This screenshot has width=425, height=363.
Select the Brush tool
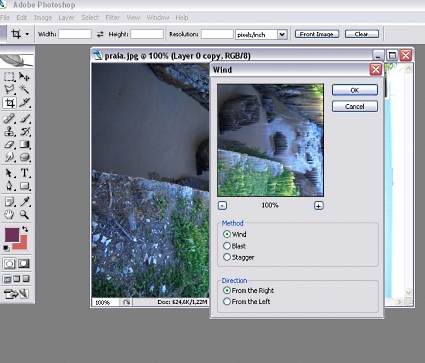click(x=24, y=119)
